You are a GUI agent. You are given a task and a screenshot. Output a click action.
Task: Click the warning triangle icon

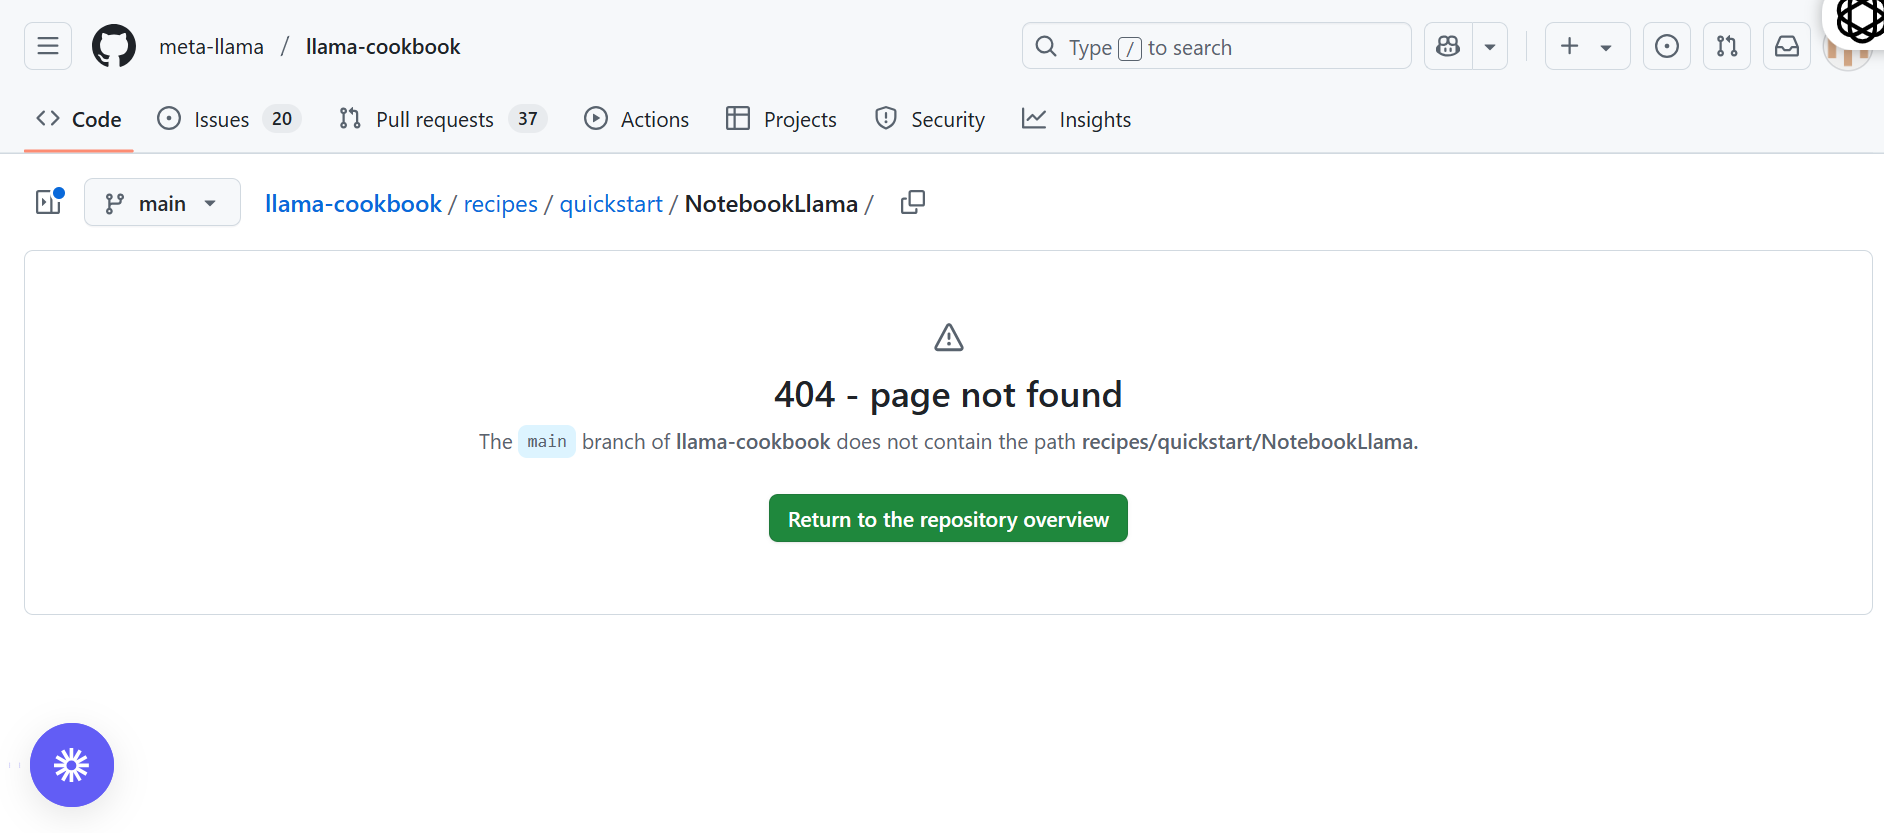tap(949, 338)
